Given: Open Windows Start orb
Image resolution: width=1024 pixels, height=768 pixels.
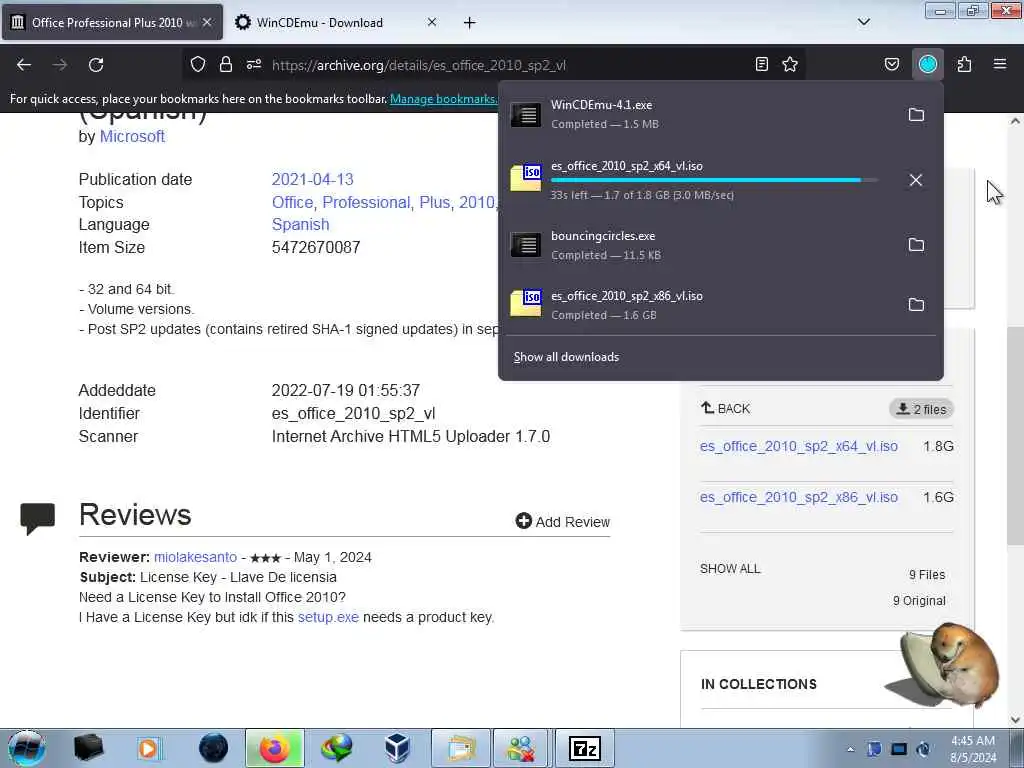Looking at the screenshot, I should pyautogui.click(x=27, y=748).
